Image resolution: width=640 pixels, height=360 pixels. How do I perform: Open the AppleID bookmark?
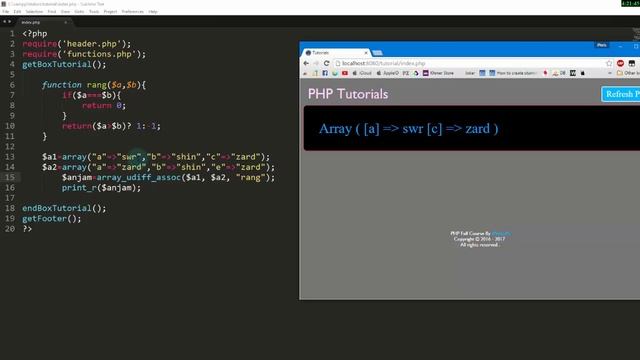point(387,73)
